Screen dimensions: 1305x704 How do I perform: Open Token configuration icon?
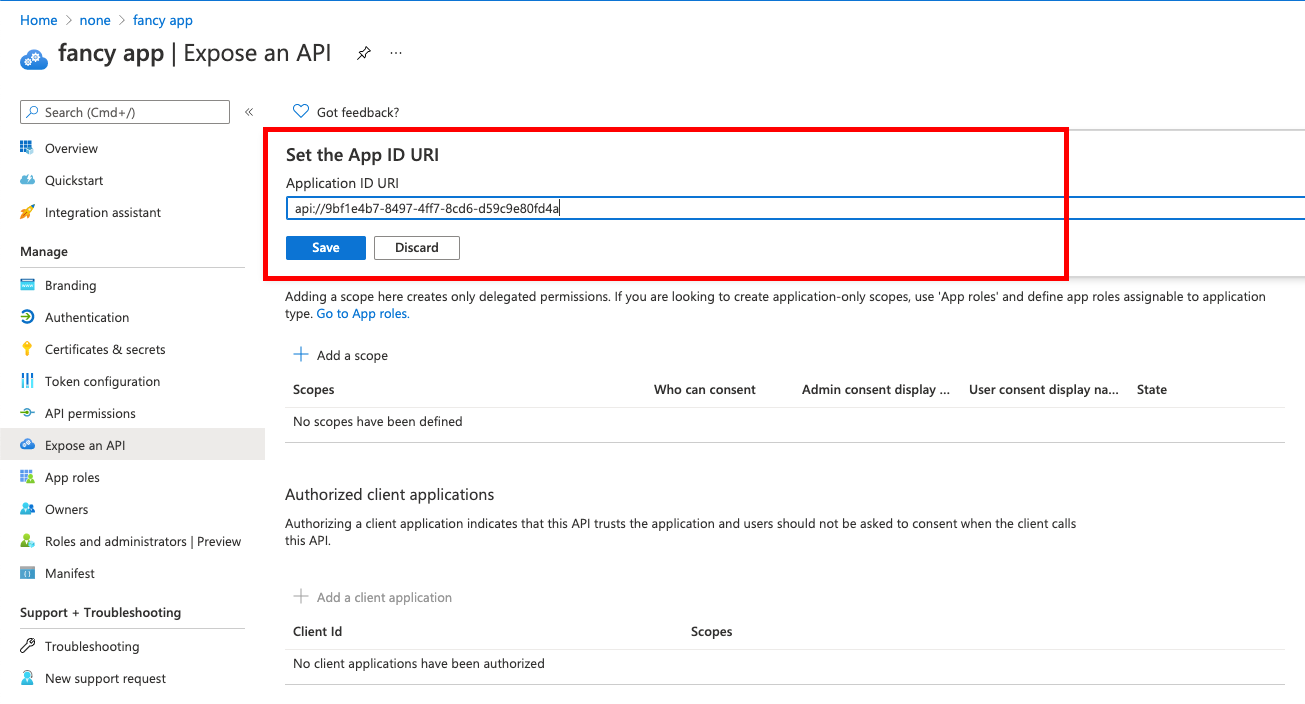30,381
